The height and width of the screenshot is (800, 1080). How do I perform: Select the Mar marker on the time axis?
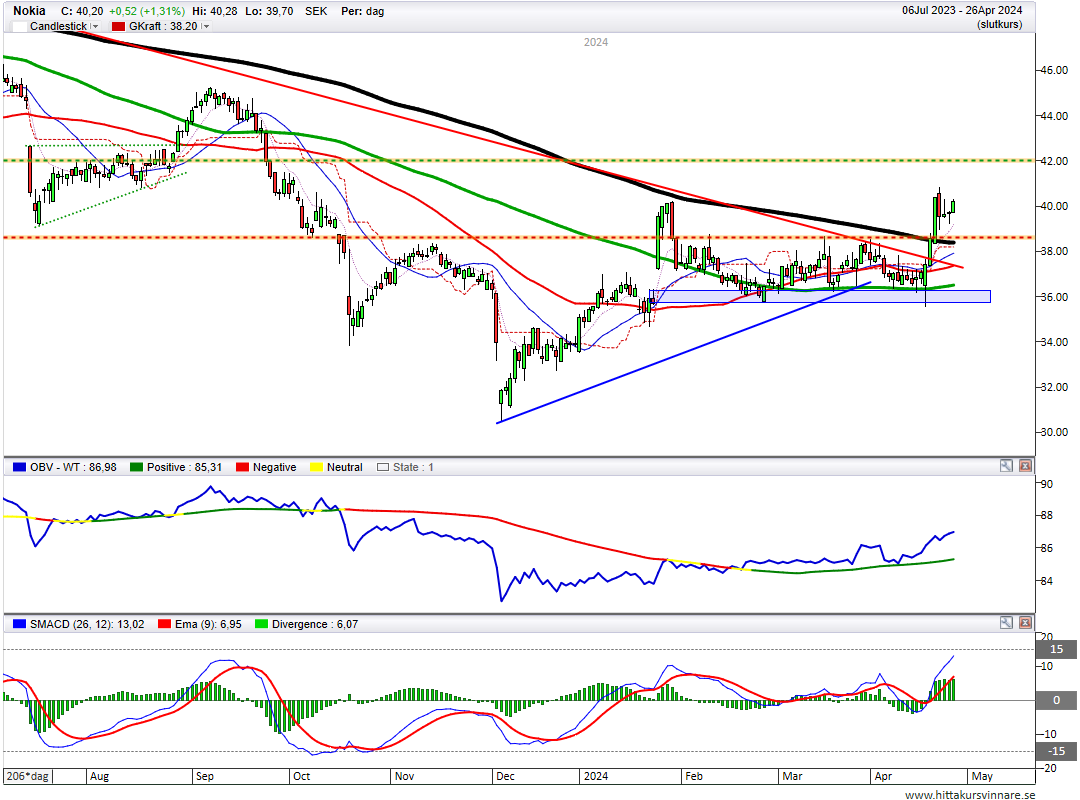[792, 776]
